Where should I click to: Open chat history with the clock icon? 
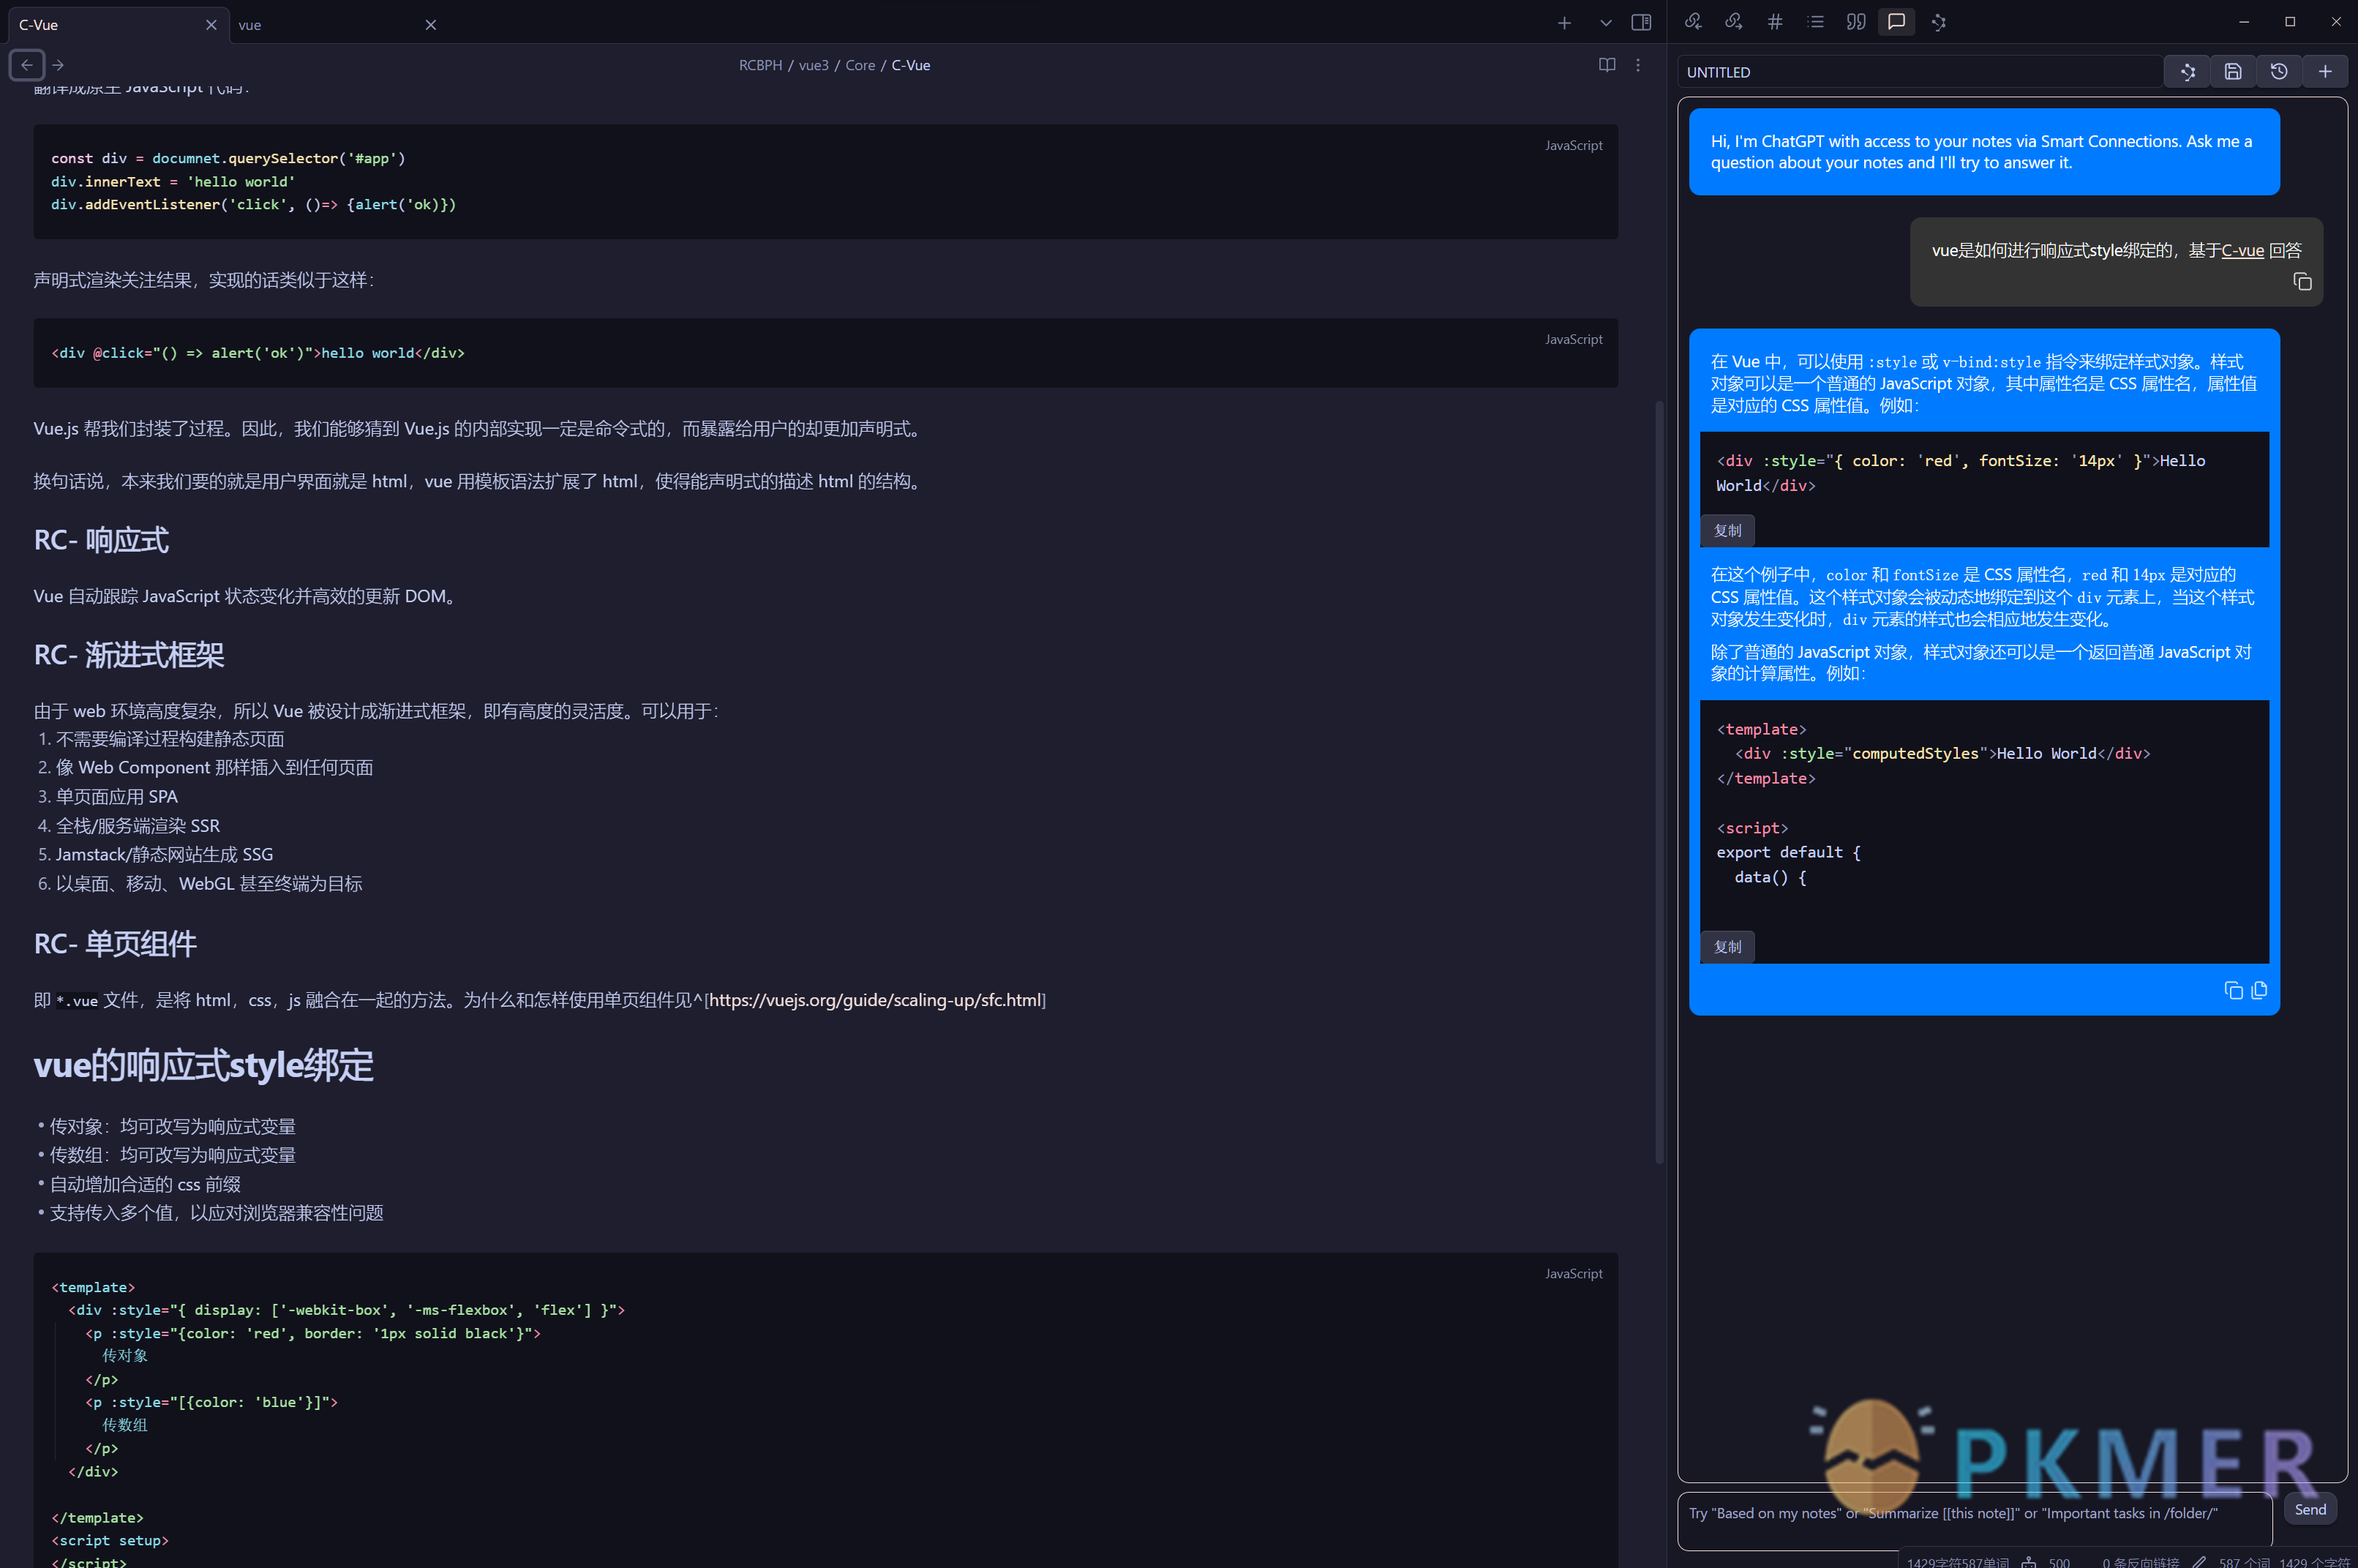pos(2279,72)
